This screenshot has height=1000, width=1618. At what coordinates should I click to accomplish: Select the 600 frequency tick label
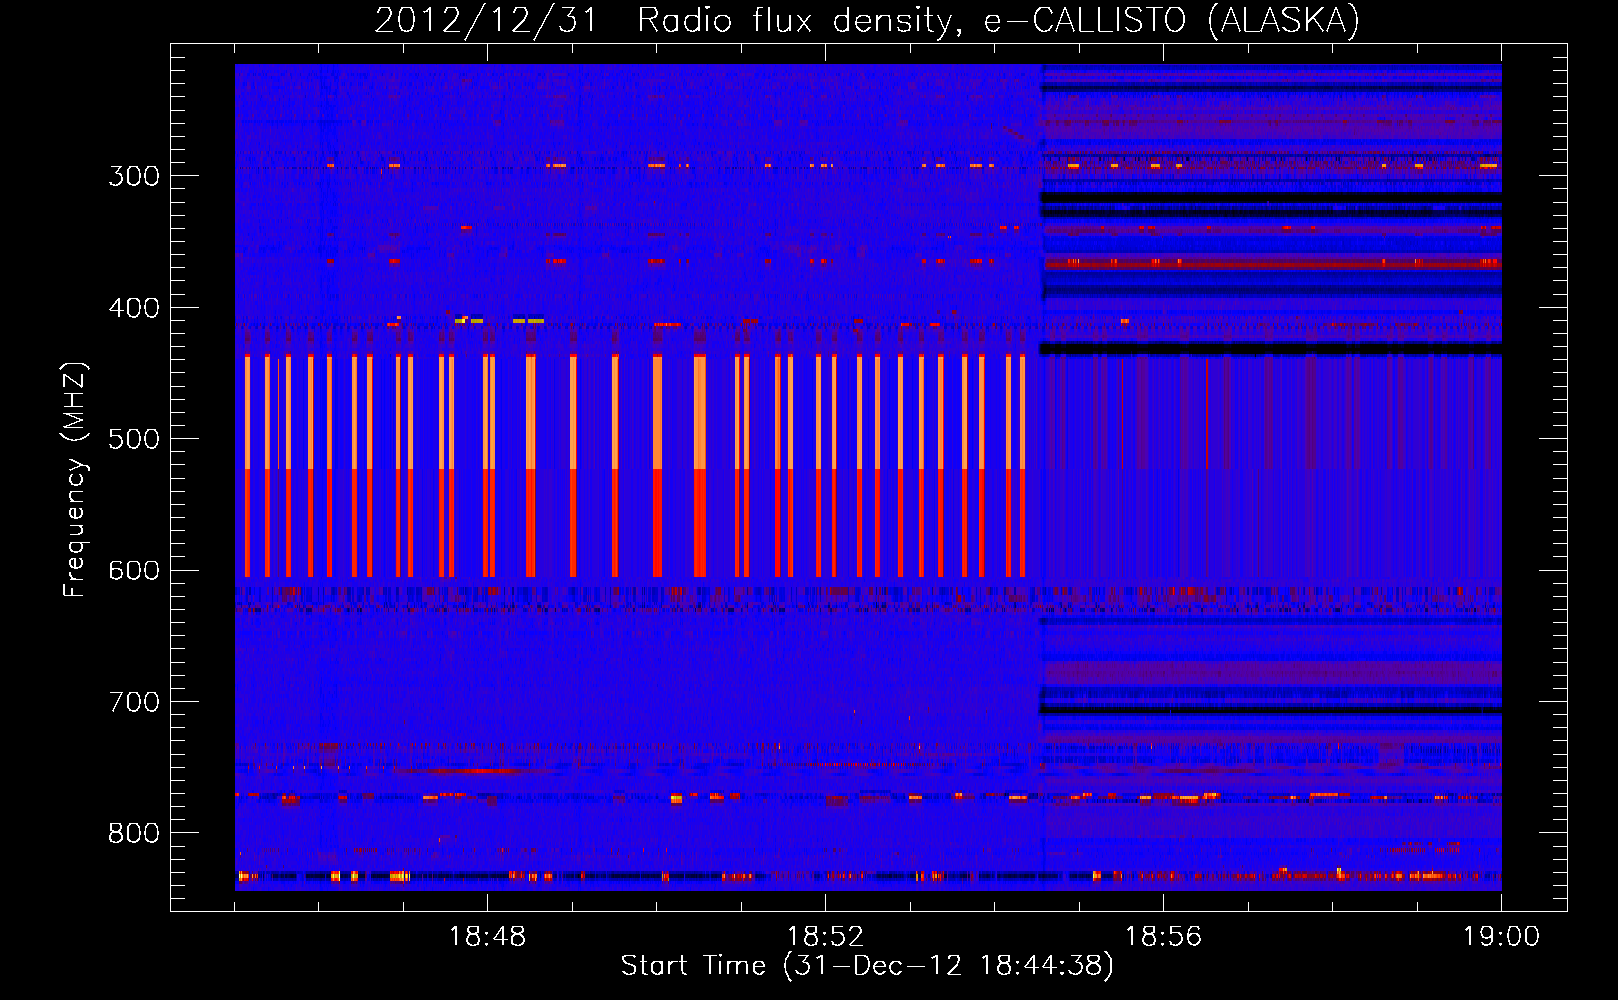[134, 571]
